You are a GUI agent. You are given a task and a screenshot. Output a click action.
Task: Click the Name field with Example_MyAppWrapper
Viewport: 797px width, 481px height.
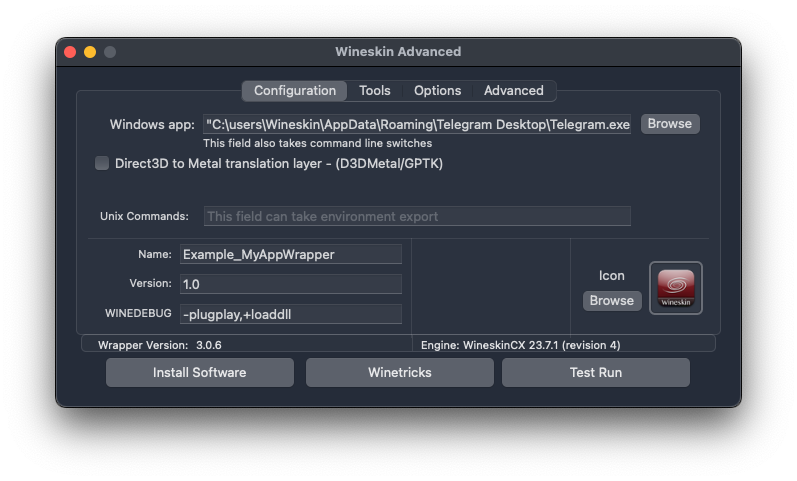coord(290,254)
